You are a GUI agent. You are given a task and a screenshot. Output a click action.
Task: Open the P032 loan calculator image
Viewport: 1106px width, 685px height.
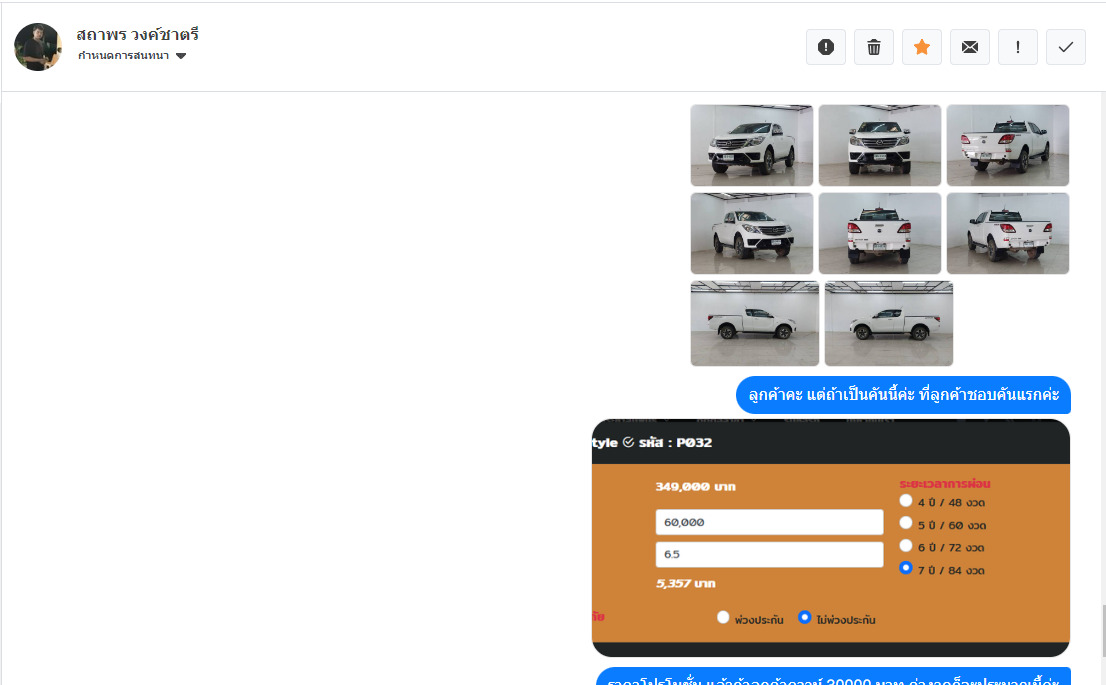click(831, 538)
